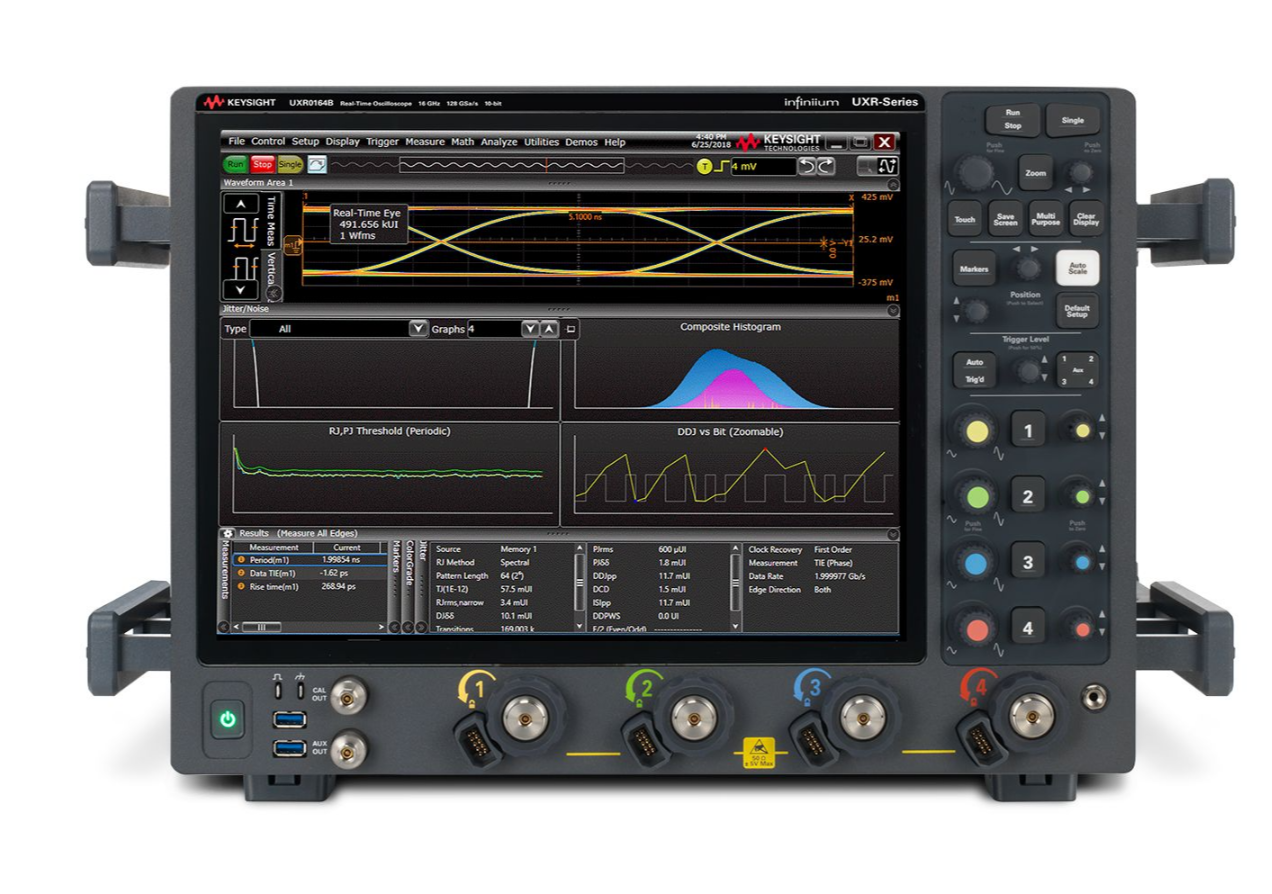
Task: Click the horizontal zoom icon beside Single
Action: (316, 164)
